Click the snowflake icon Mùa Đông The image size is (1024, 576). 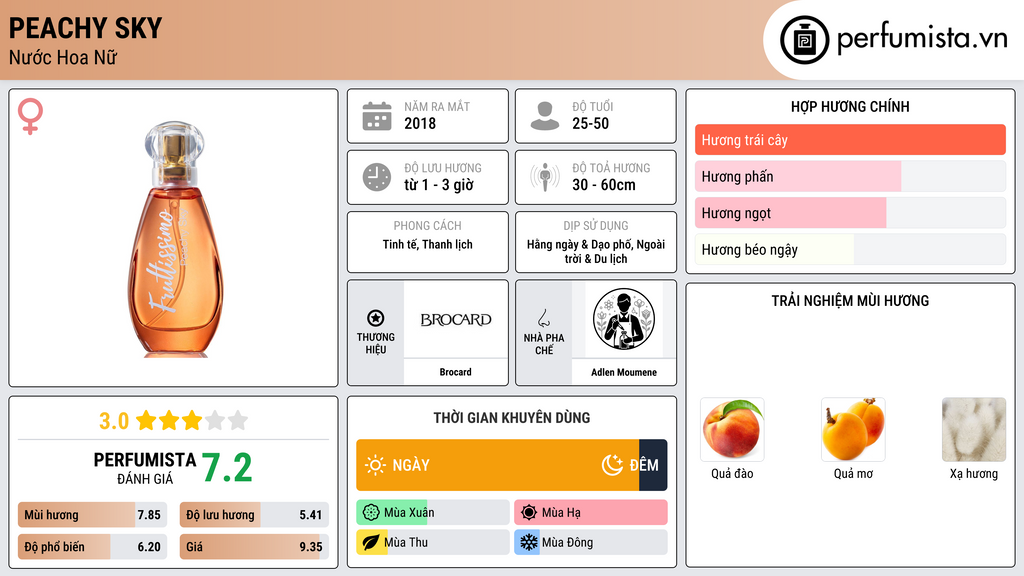pos(529,542)
